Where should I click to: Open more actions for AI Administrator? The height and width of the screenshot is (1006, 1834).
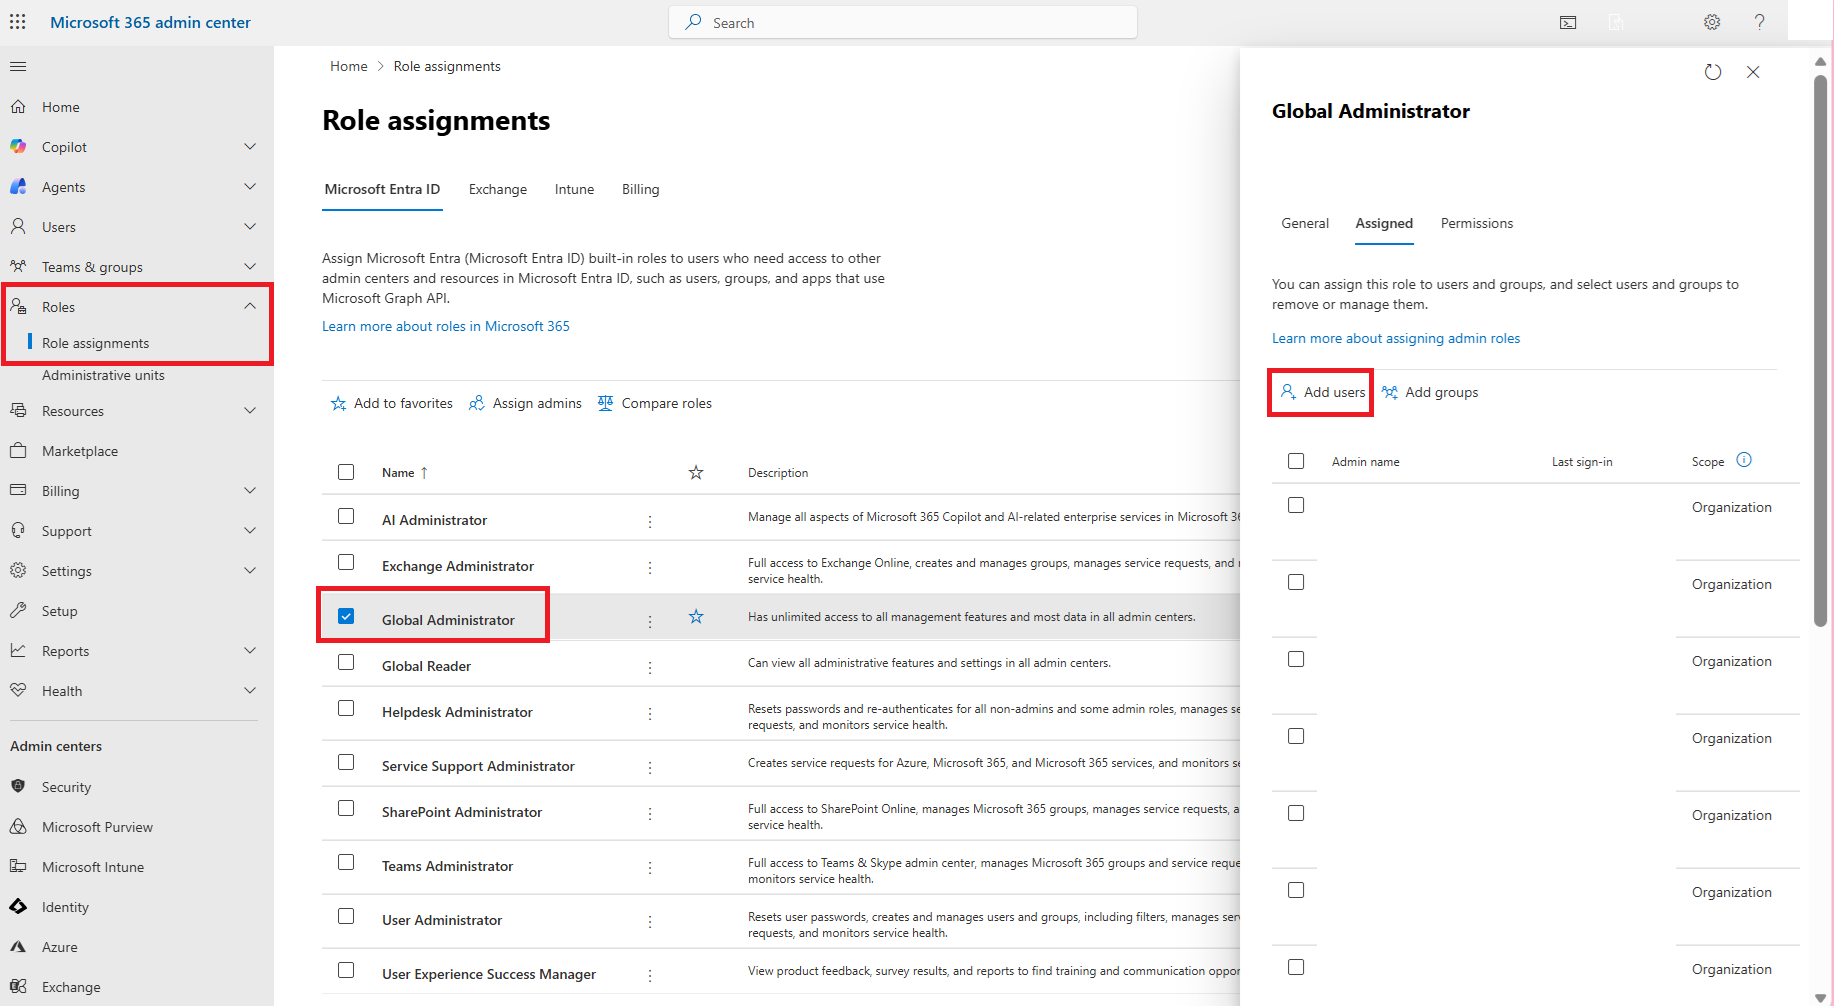click(650, 521)
